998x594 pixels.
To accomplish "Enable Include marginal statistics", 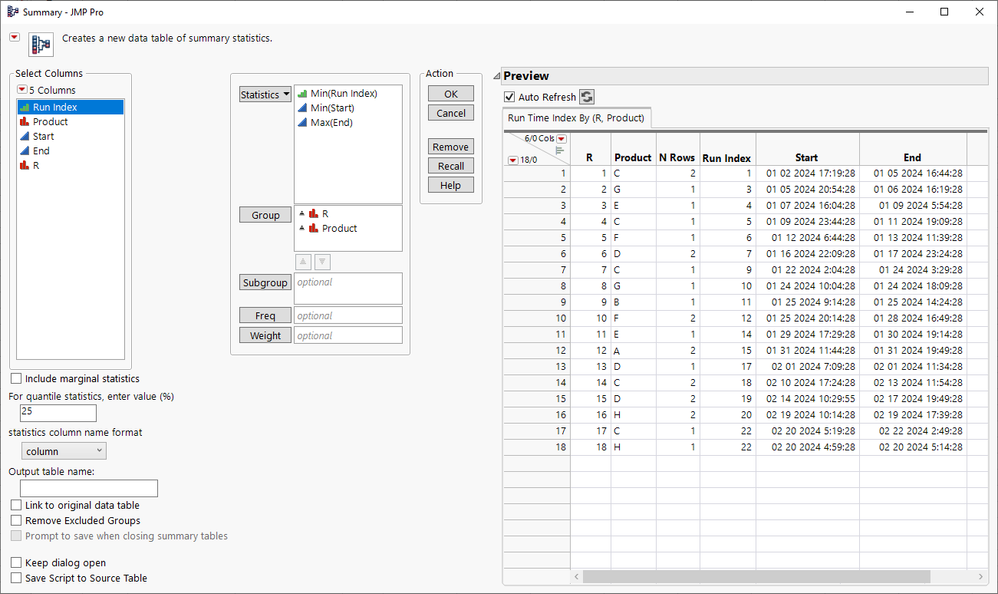I will [16, 378].
